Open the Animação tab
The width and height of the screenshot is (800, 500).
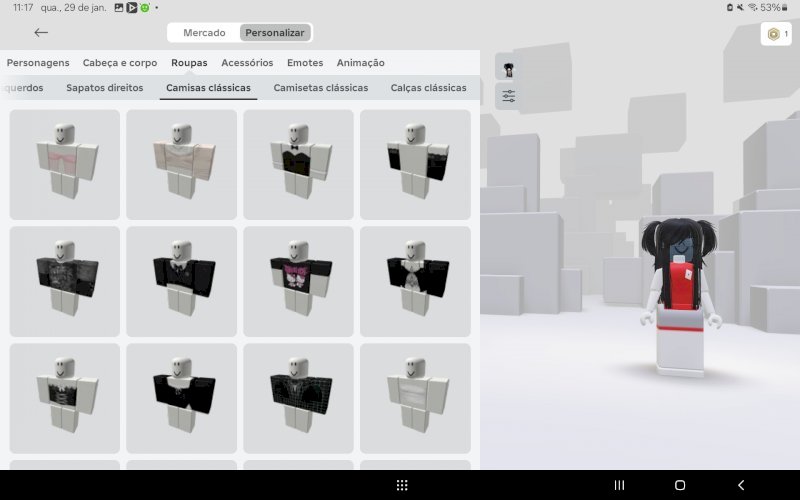click(361, 63)
